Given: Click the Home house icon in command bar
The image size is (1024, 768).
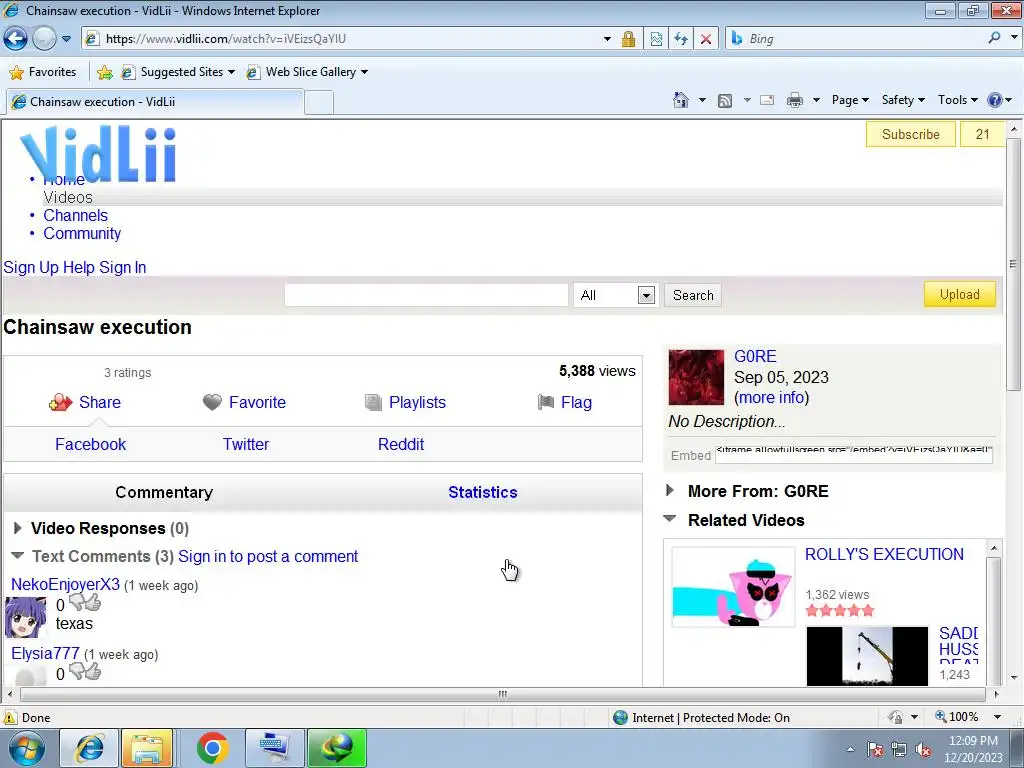Looking at the screenshot, I should coord(680,100).
